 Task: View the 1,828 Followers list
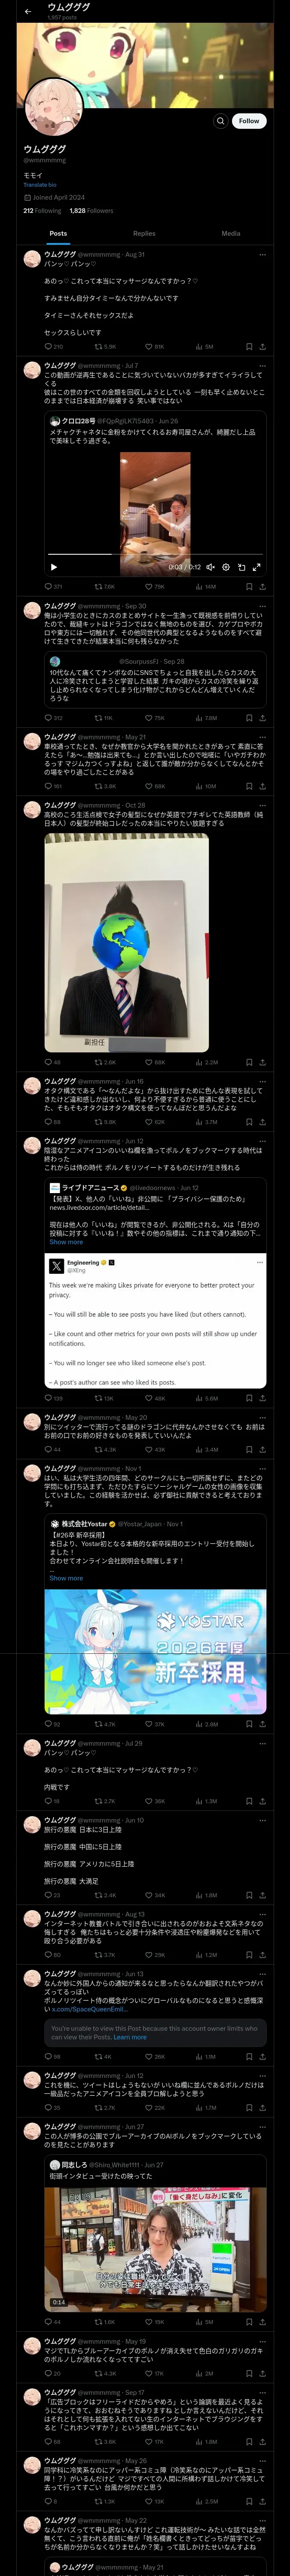click(91, 211)
